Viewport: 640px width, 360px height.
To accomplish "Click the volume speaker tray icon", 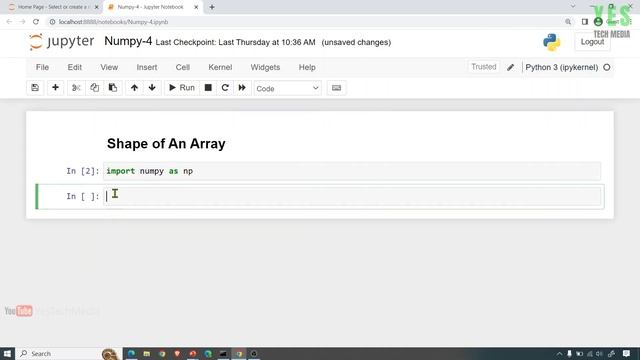I will pos(599,353).
